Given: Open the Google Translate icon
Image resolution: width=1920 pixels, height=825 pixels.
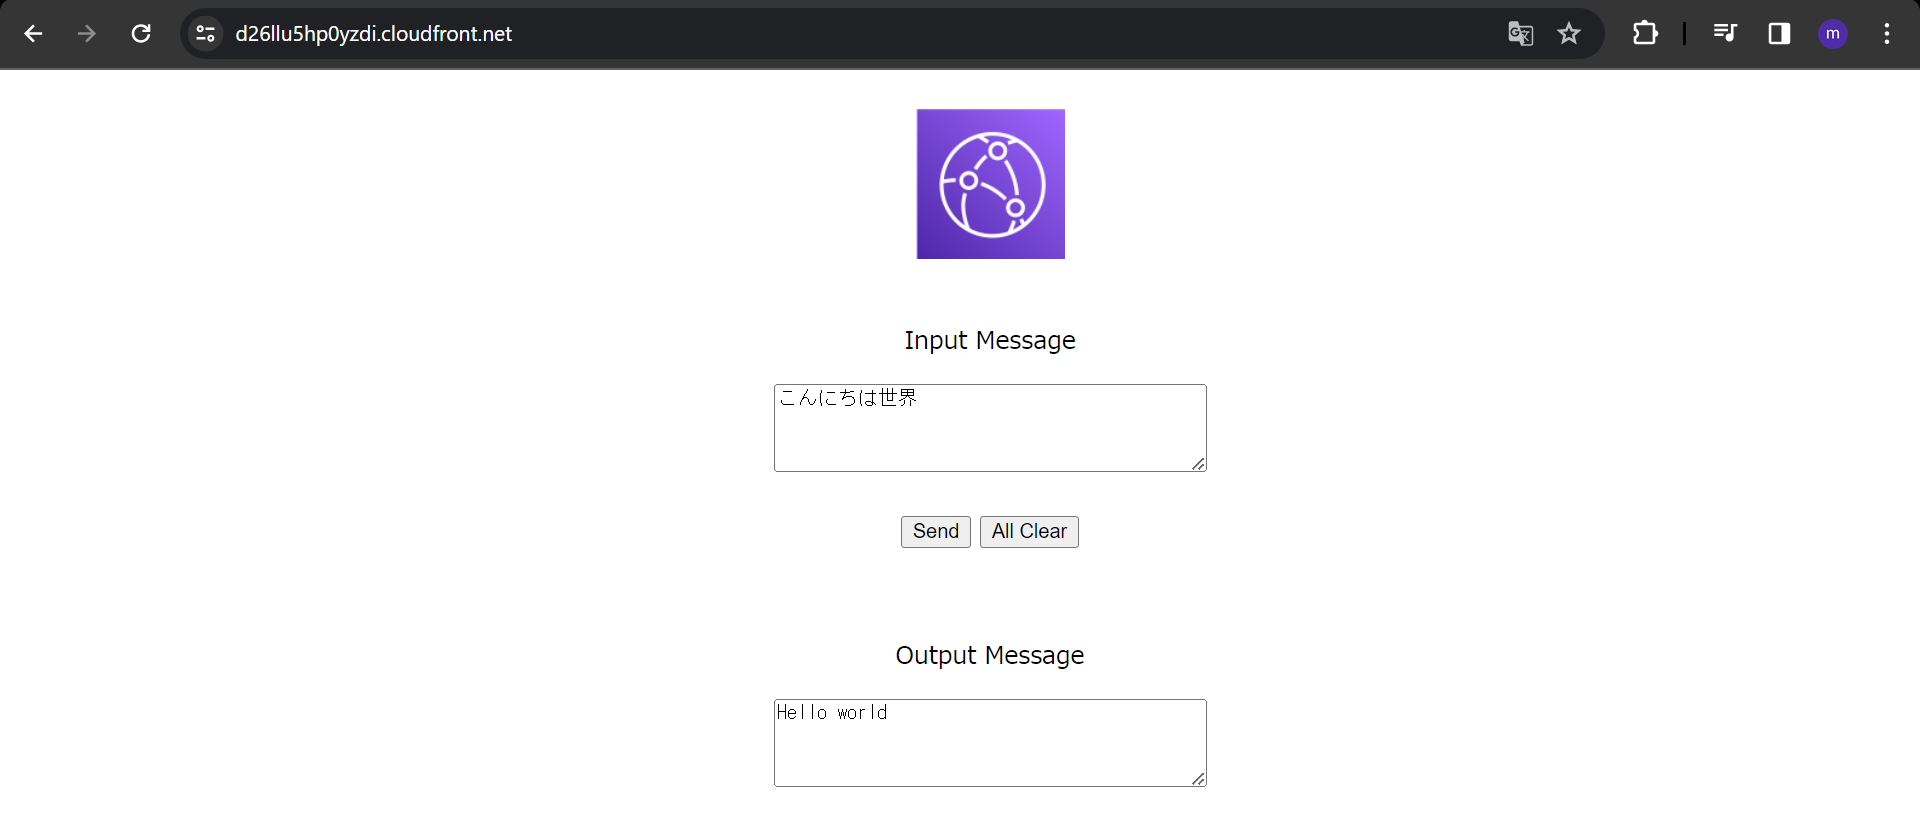Looking at the screenshot, I should (1520, 34).
